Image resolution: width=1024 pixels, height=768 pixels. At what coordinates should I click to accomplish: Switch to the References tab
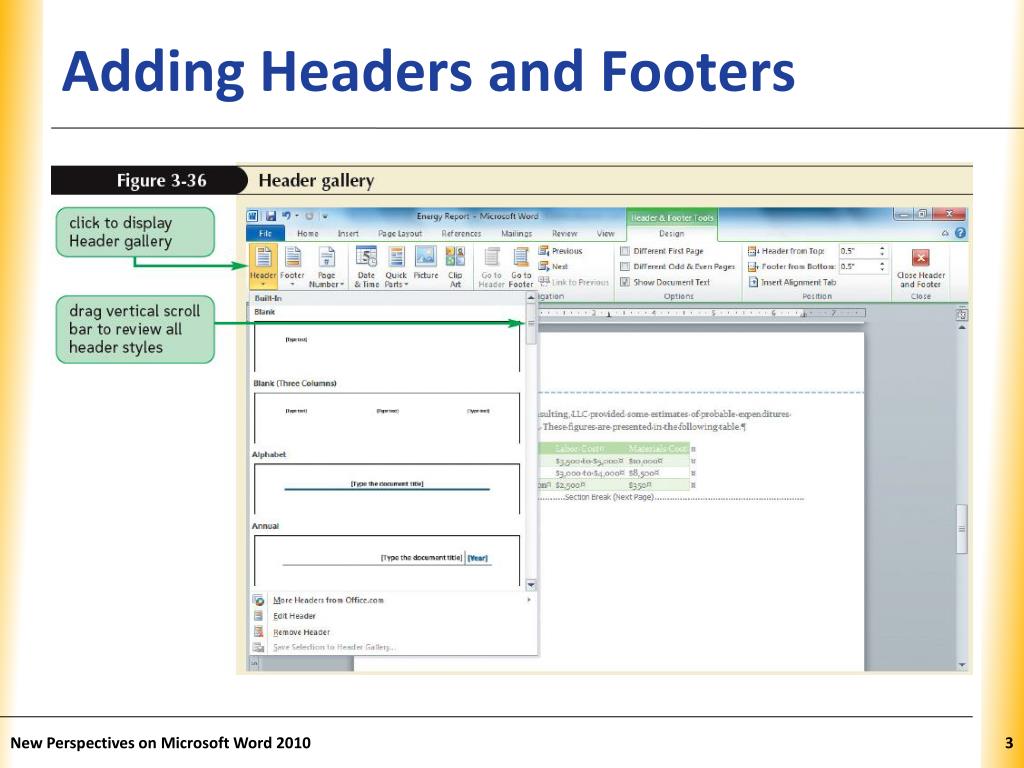click(461, 233)
